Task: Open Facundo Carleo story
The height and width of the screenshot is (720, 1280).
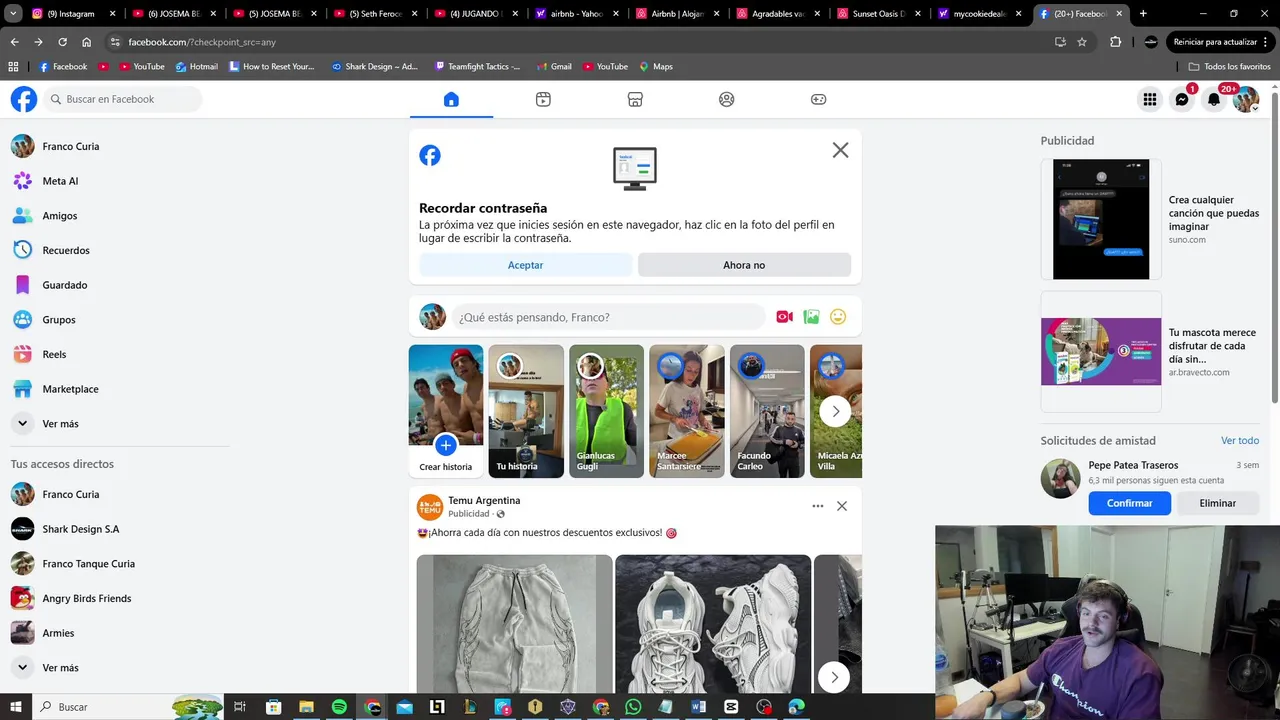Action: pyautogui.click(x=767, y=411)
